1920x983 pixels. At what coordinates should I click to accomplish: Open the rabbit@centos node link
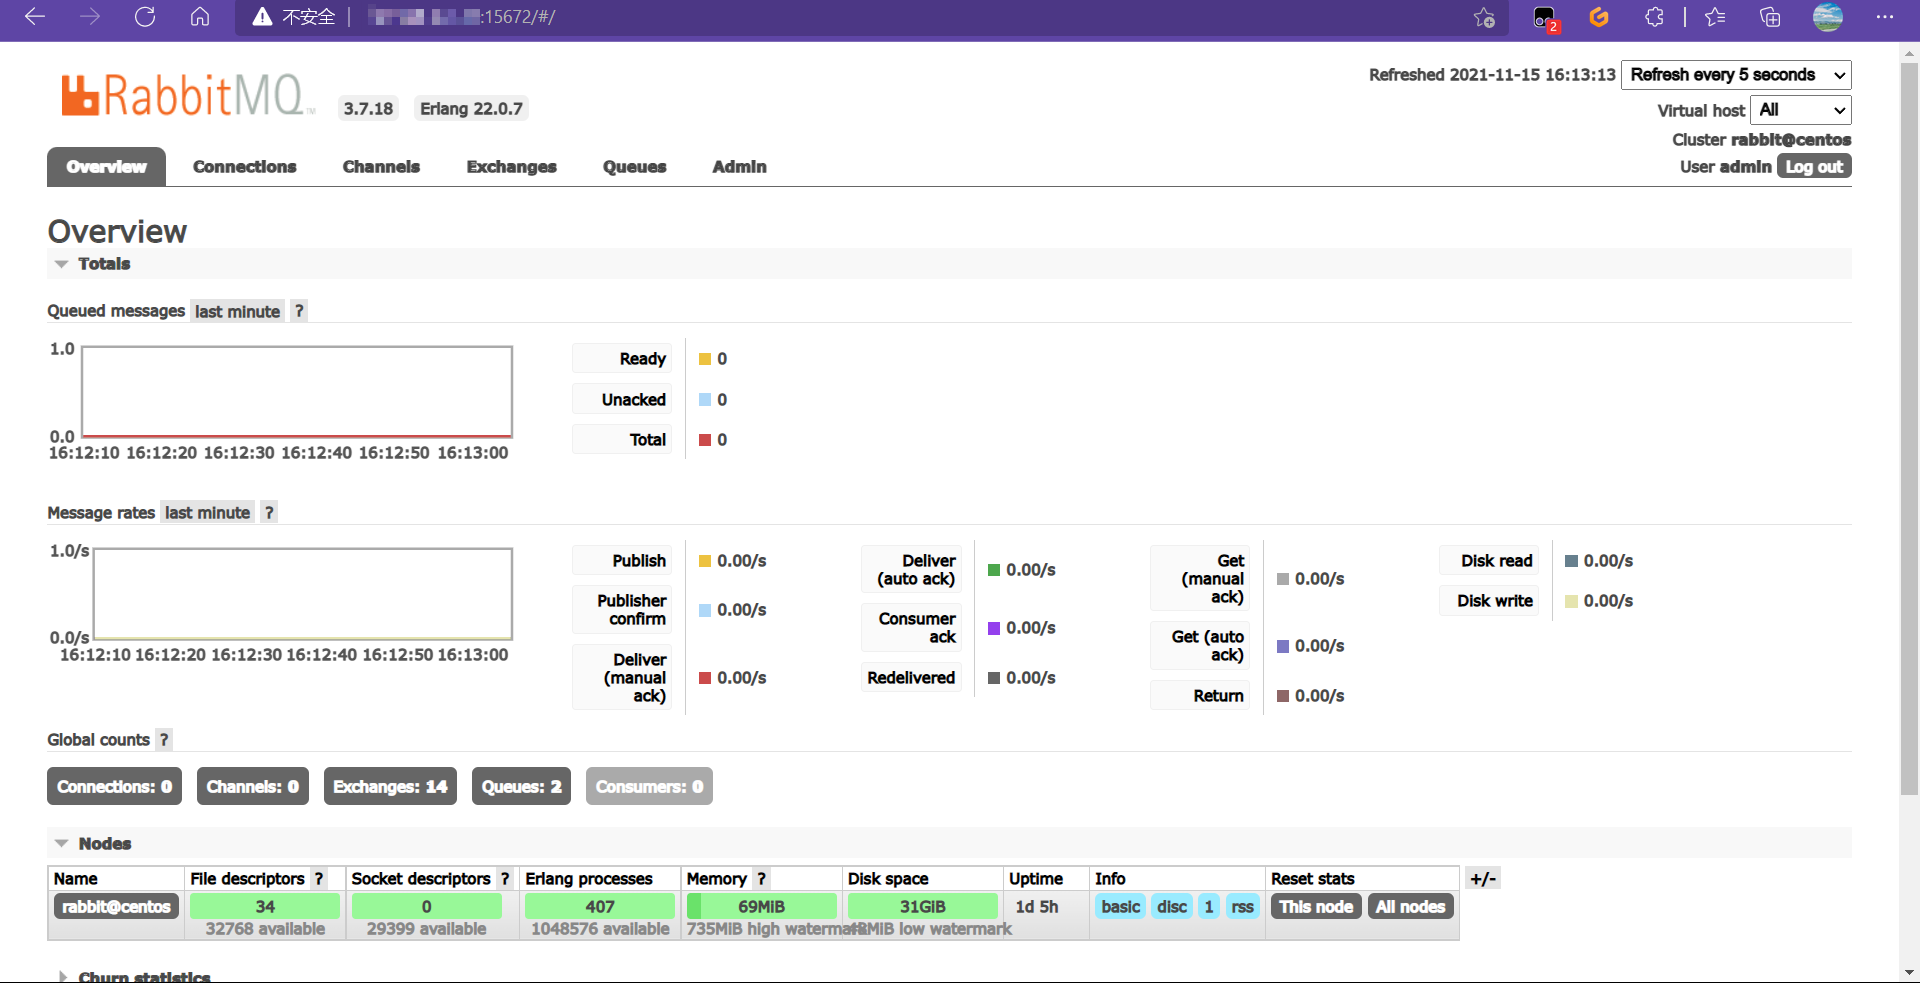[x=116, y=907]
